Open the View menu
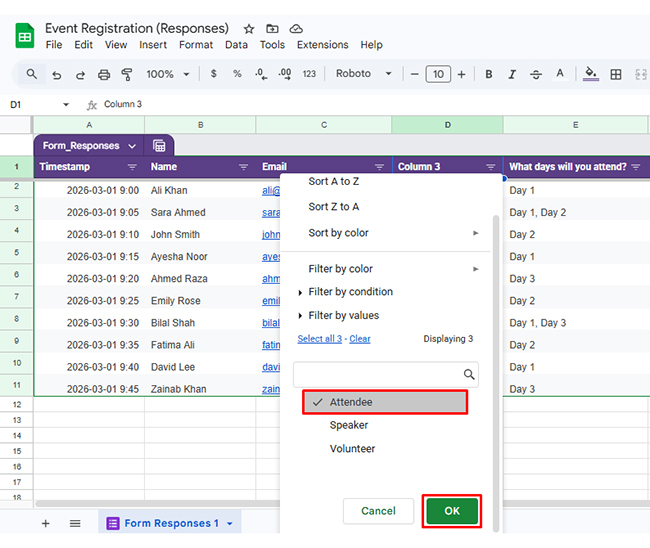650x548 pixels. (116, 45)
